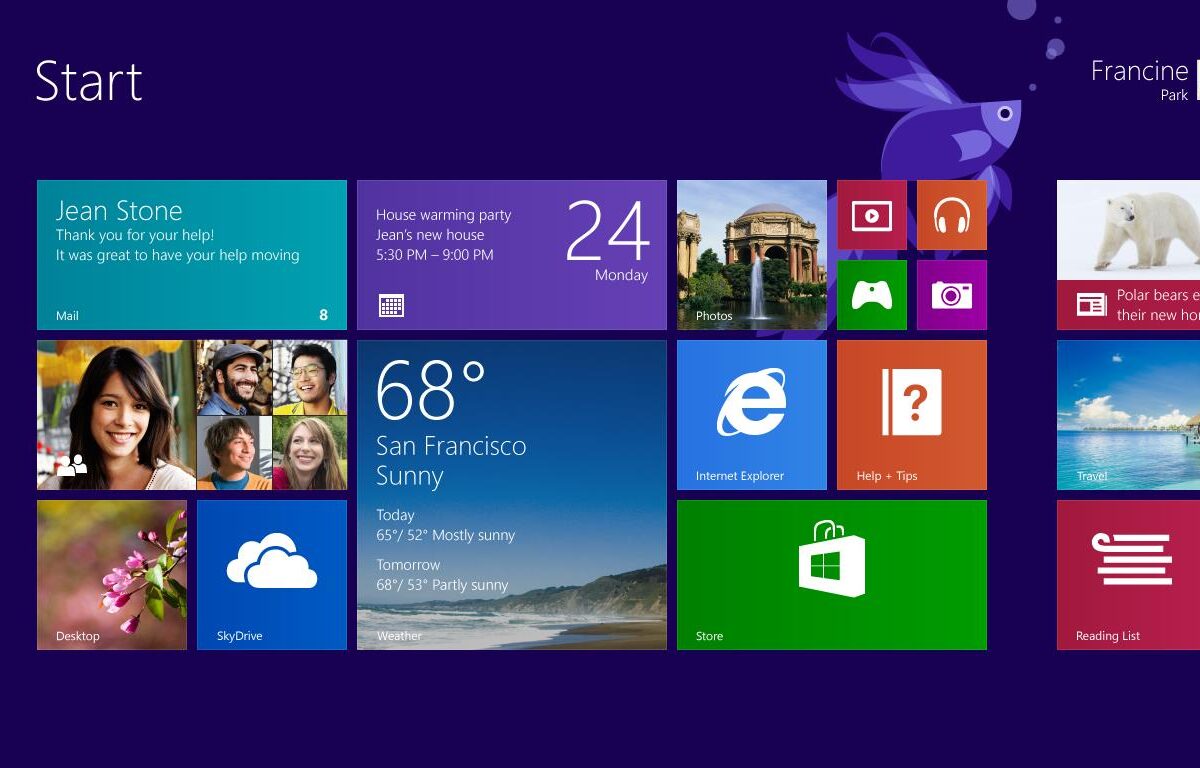Open the Music headphones tile

[951, 215]
